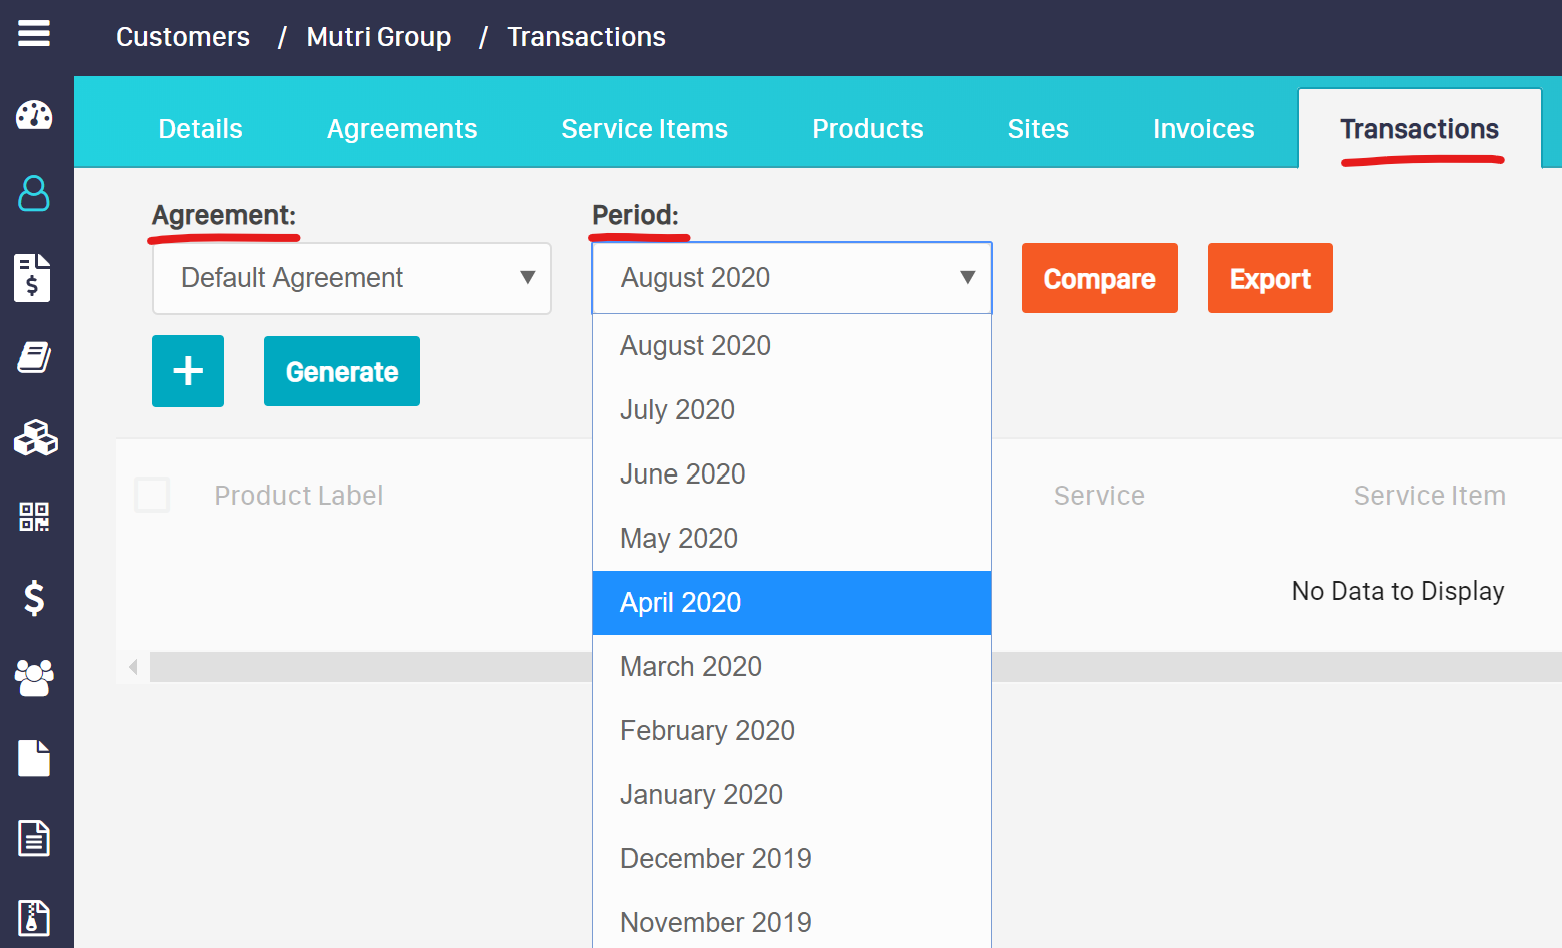Viewport: 1562px width, 948px height.
Task: Open the ledger book icon in the sidebar
Action: tap(34, 357)
